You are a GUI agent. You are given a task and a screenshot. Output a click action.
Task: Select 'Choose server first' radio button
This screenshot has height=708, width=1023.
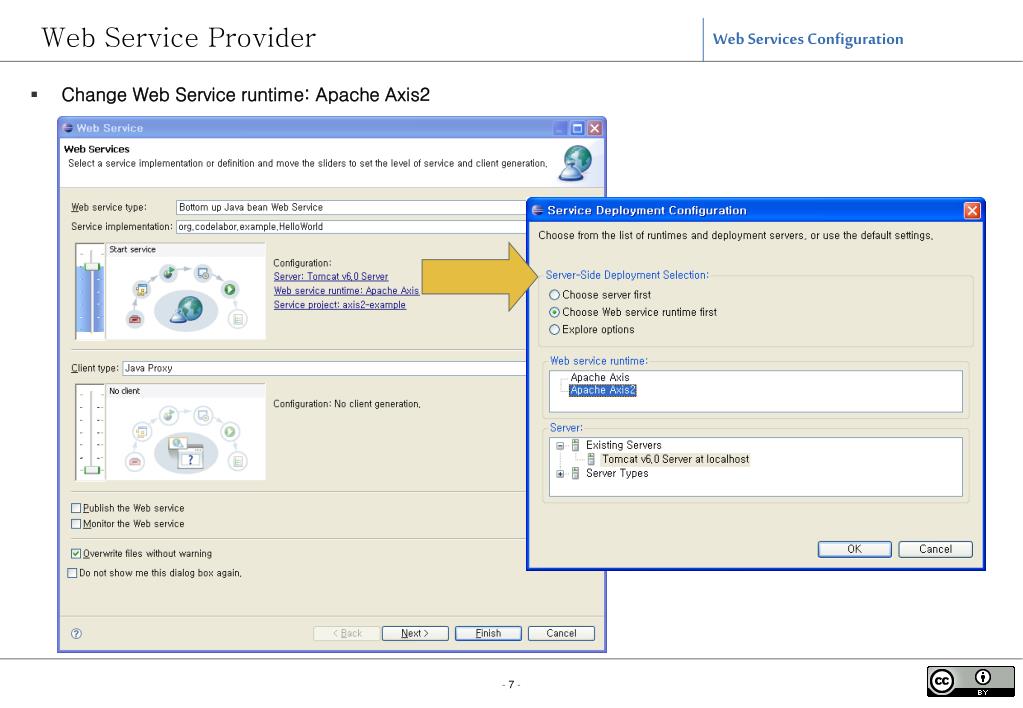[555, 295]
